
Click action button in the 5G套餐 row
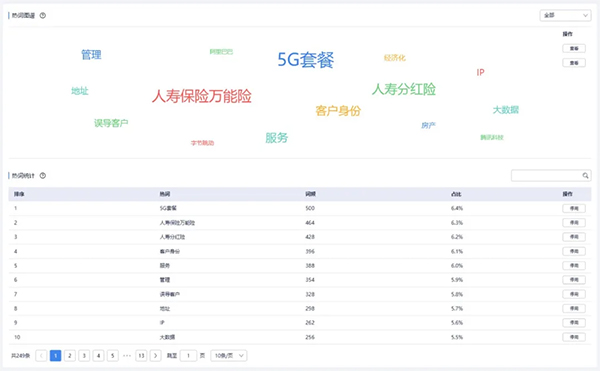click(574, 208)
